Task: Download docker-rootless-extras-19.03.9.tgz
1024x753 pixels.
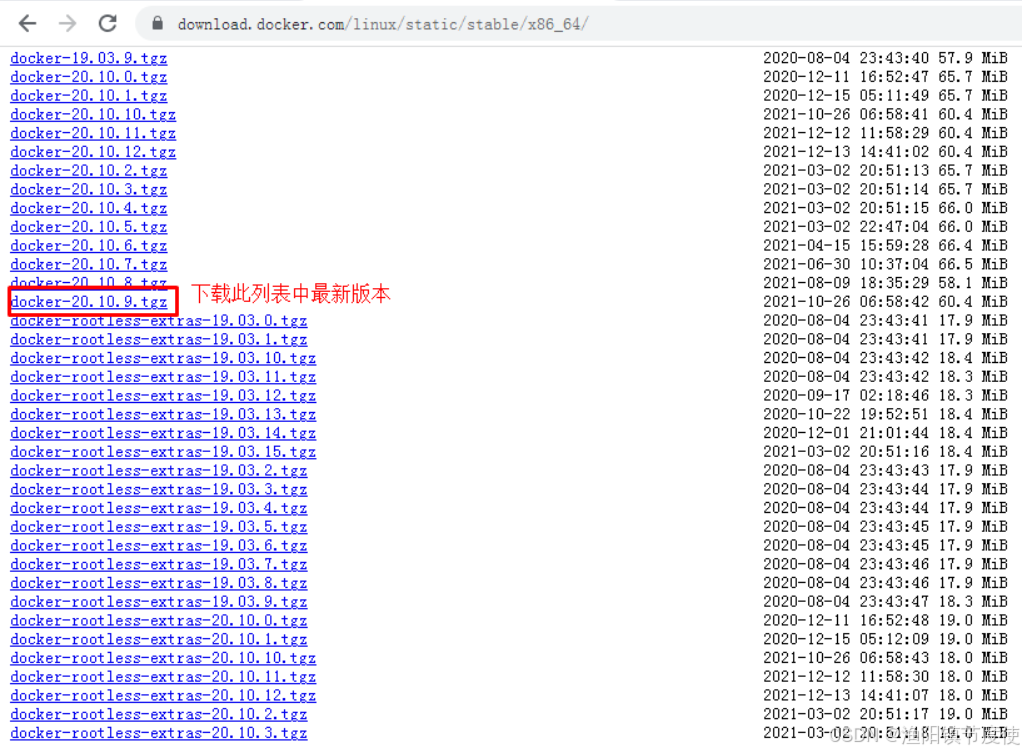Action: (159, 602)
